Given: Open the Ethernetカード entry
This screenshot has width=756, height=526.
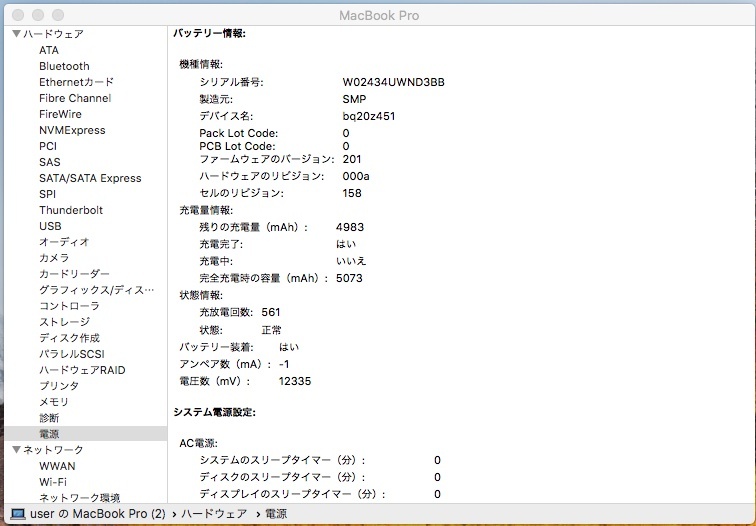Looking at the screenshot, I should click(76, 82).
